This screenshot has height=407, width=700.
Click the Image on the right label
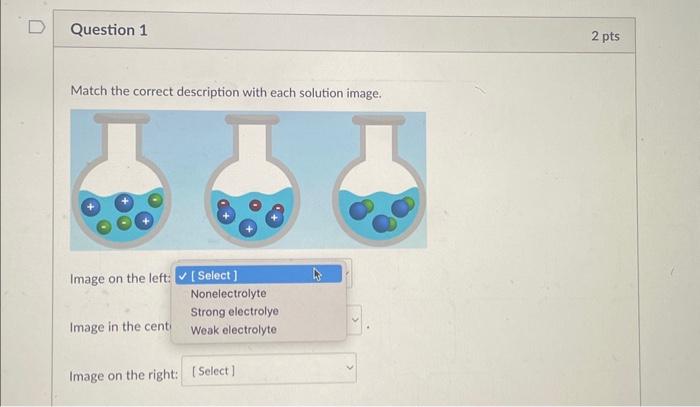(124, 376)
